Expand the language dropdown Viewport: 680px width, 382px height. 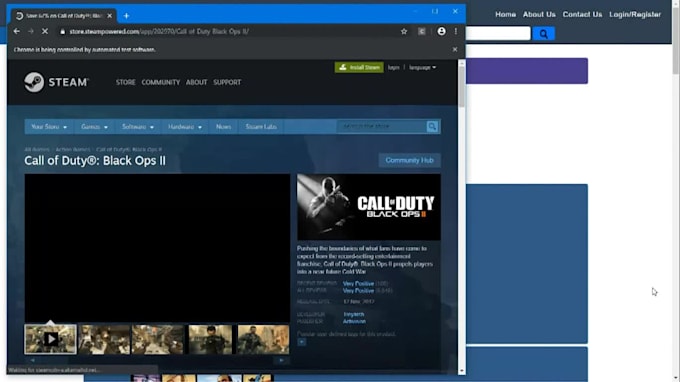[x=422, y=67]
